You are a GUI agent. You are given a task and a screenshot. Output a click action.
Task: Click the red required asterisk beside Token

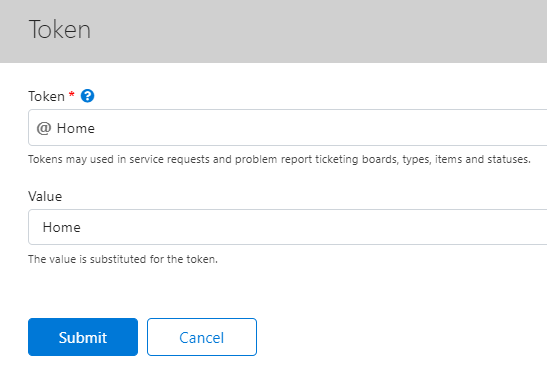tap(72, 94)
